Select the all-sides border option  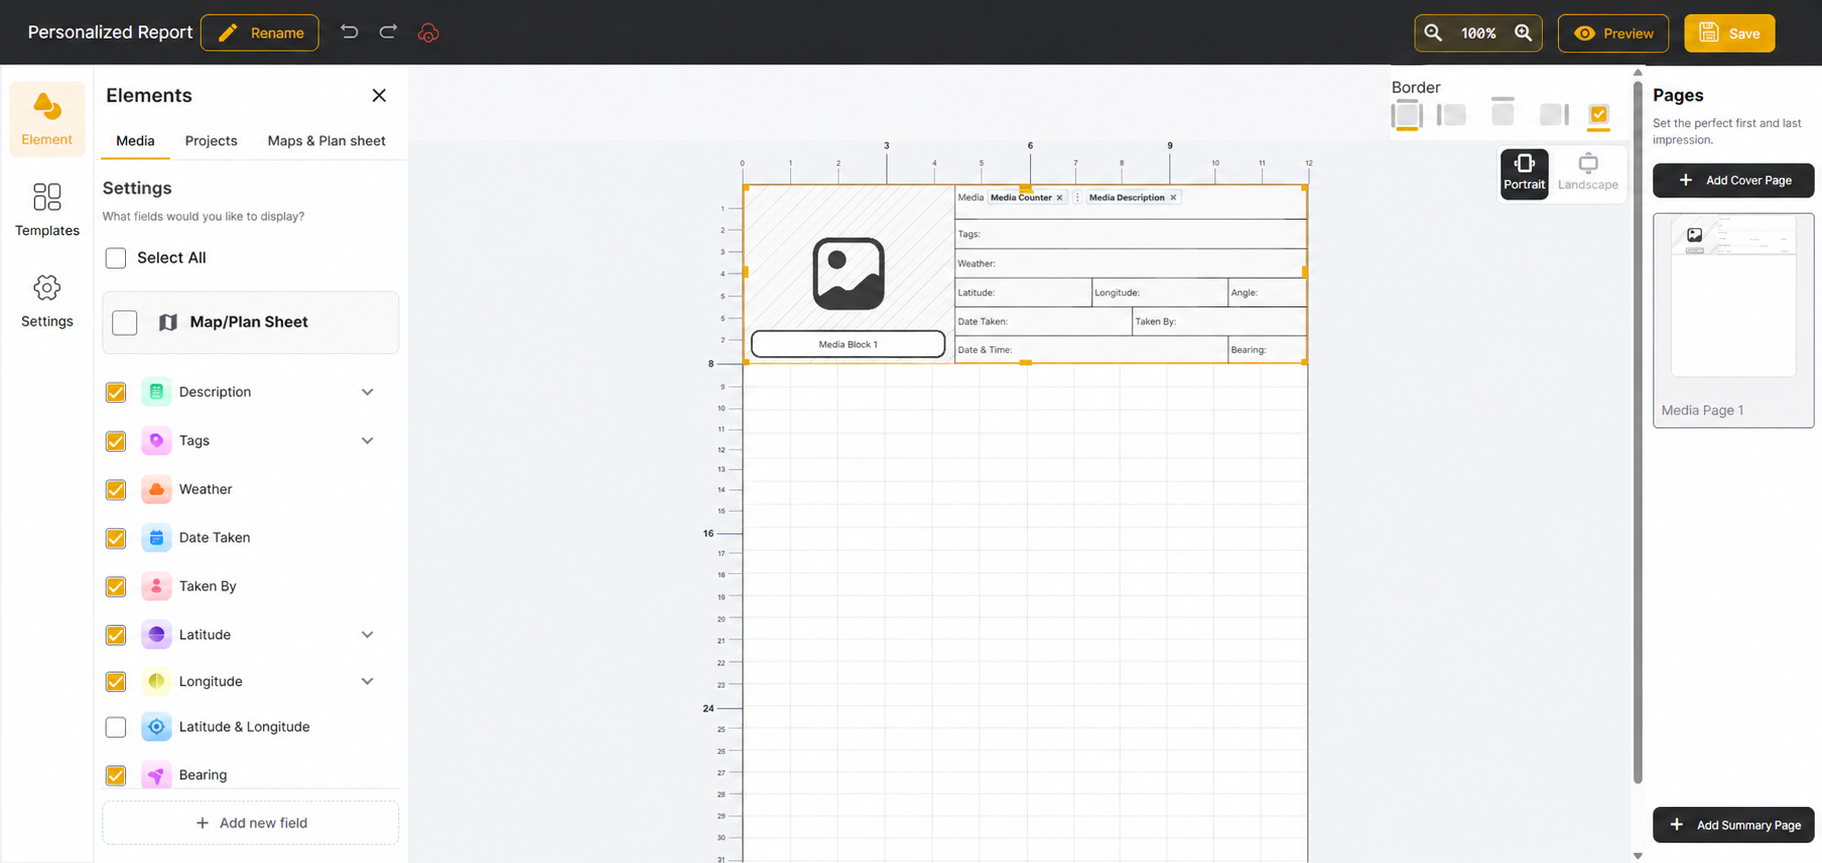[x=1407, y=115]
